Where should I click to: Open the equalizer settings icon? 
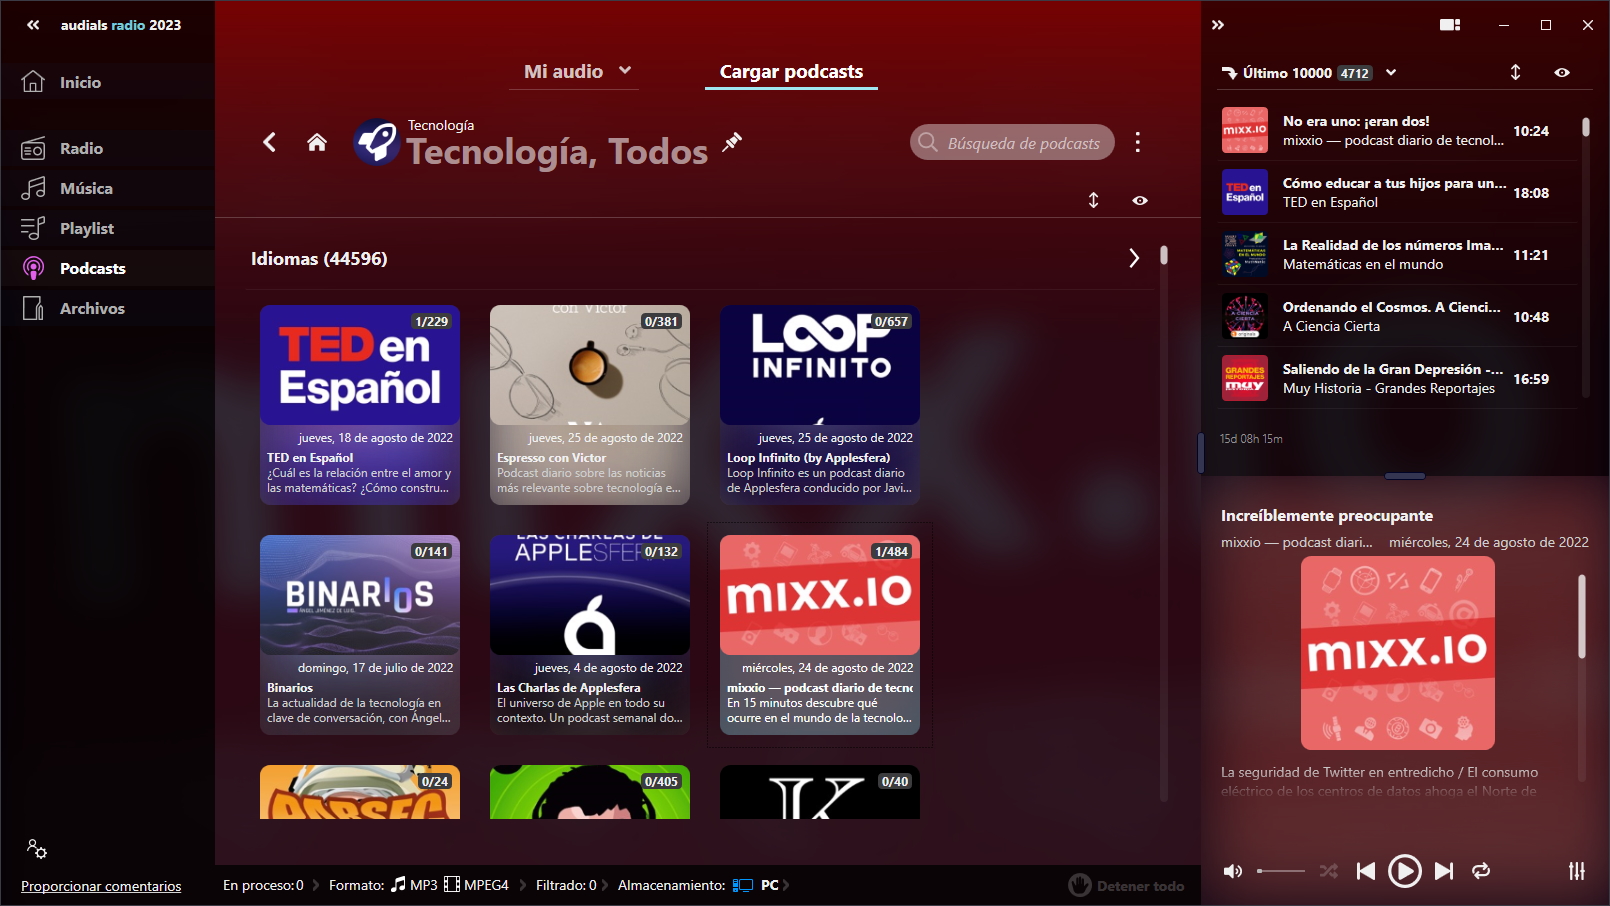pos(1577,871)
